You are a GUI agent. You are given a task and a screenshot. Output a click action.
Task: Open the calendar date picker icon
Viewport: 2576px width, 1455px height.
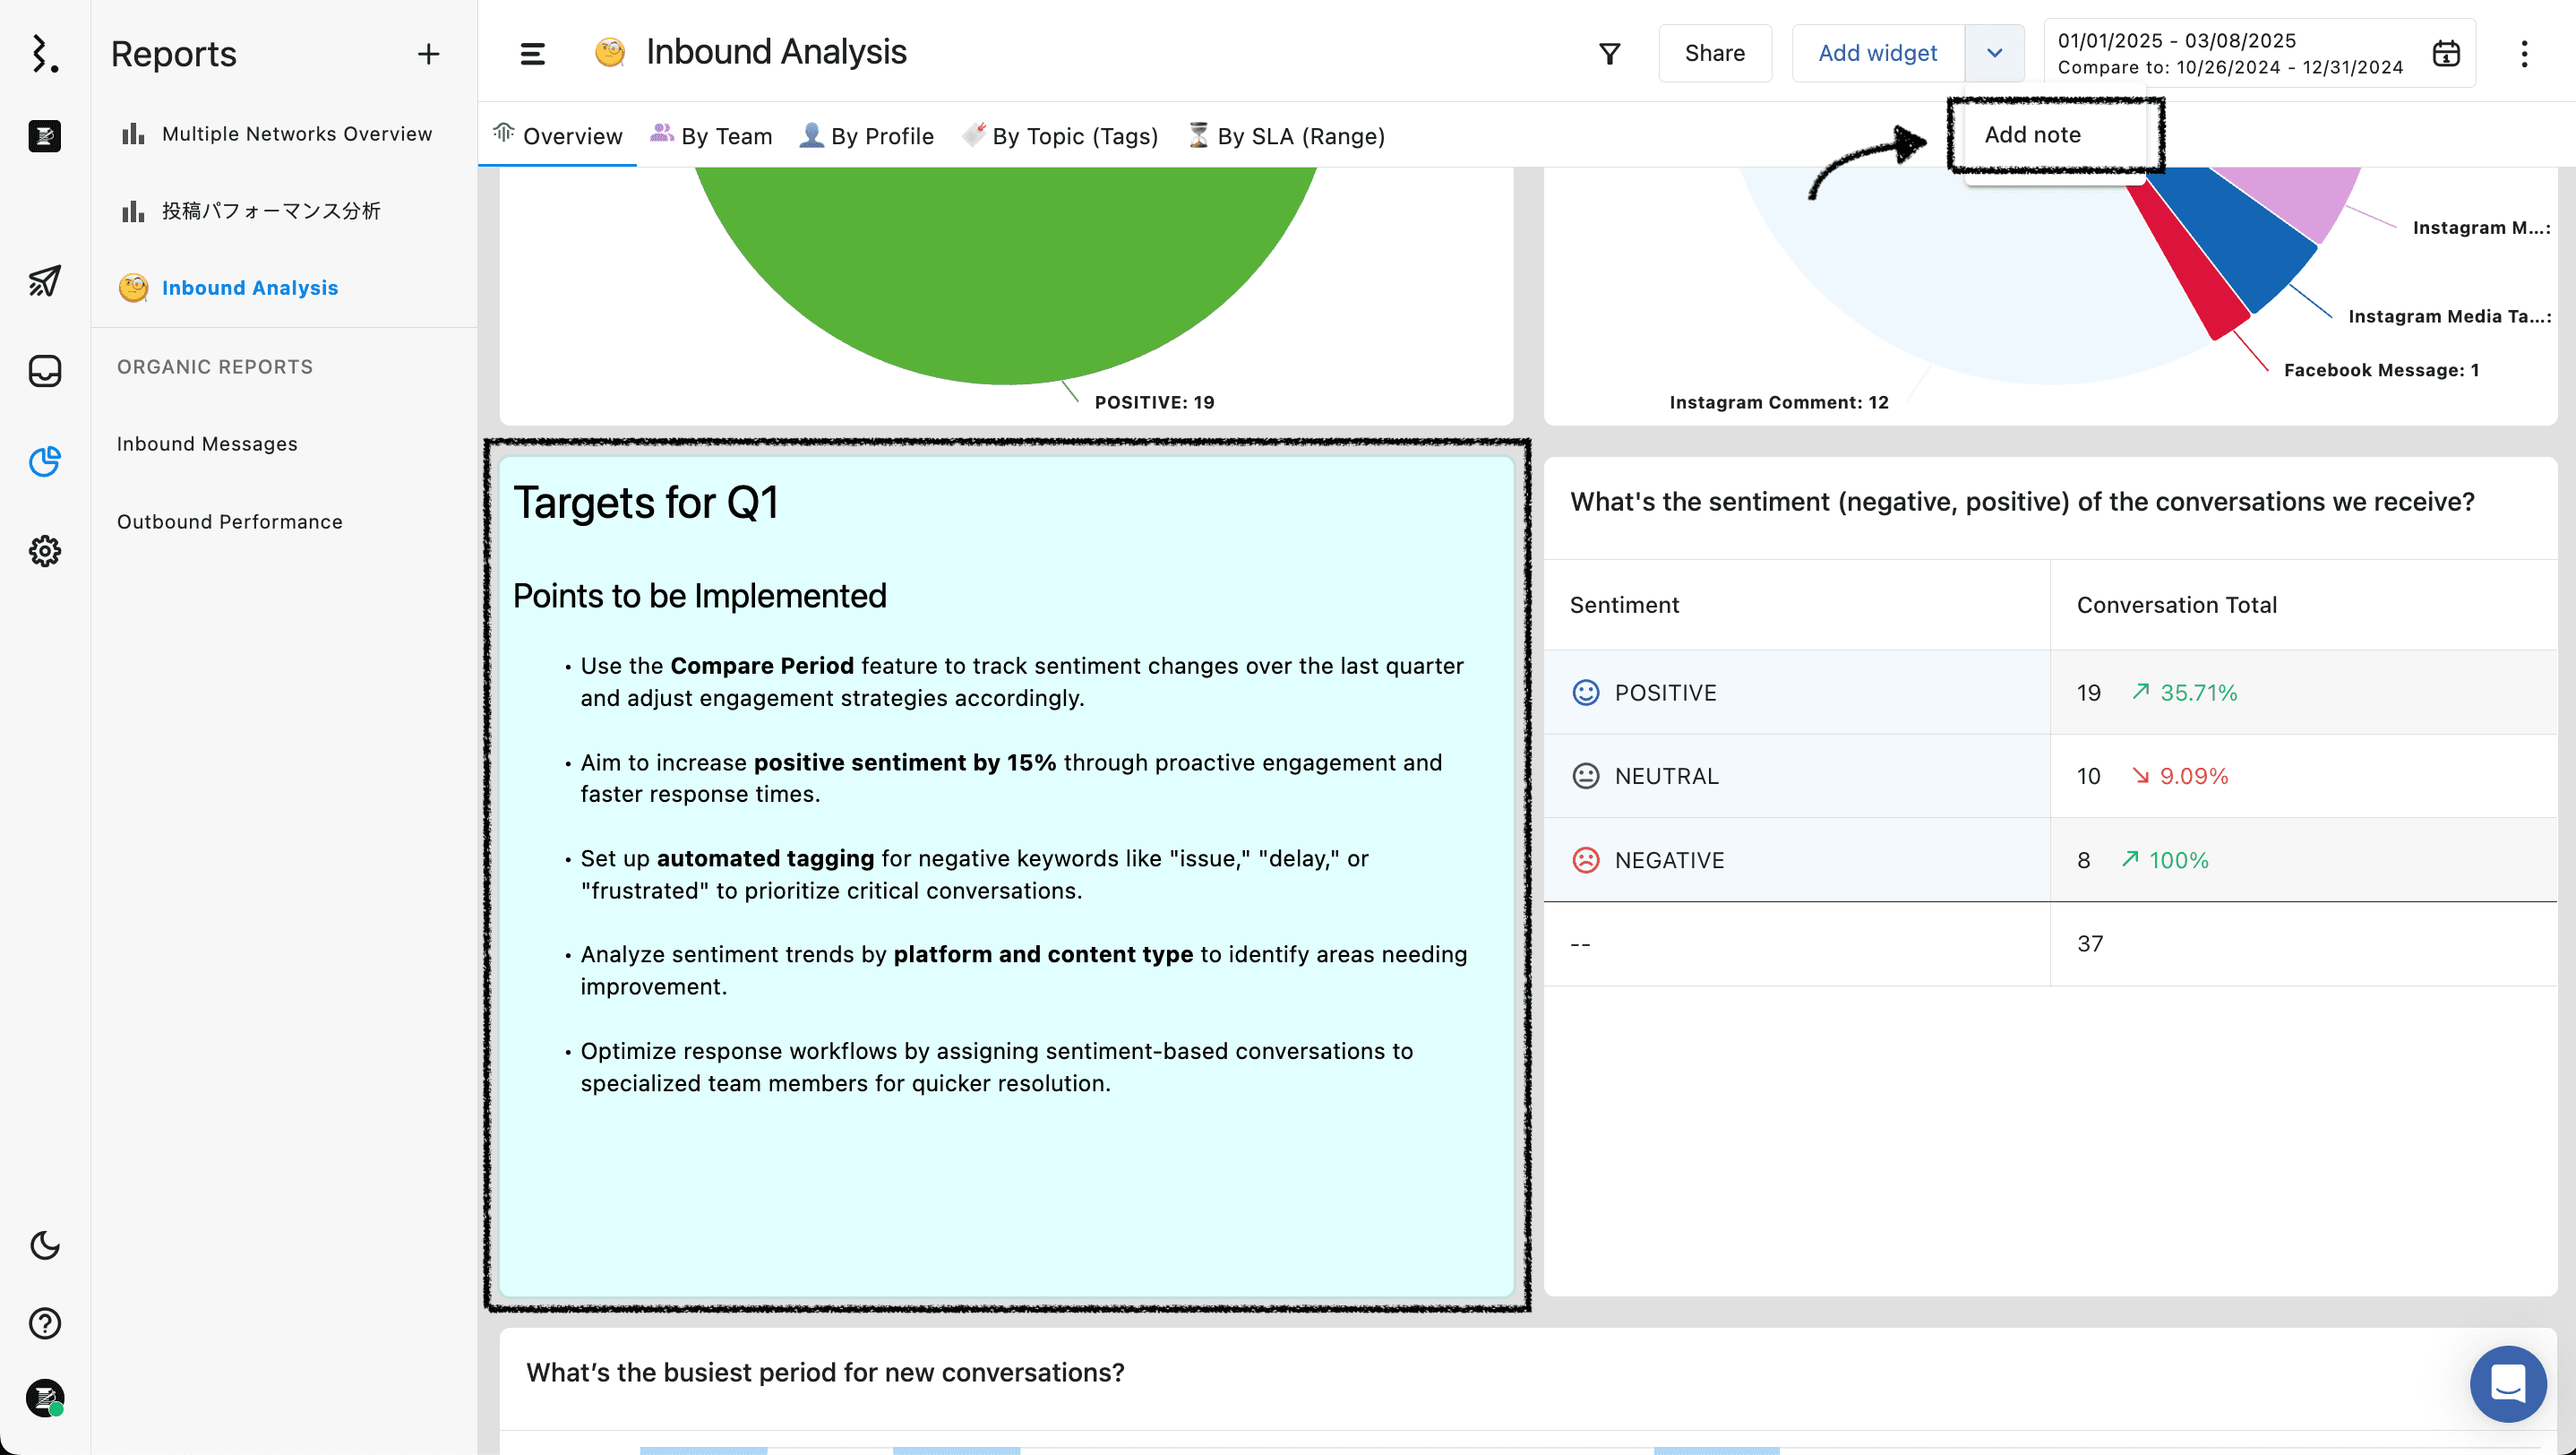pos(2447,53)
